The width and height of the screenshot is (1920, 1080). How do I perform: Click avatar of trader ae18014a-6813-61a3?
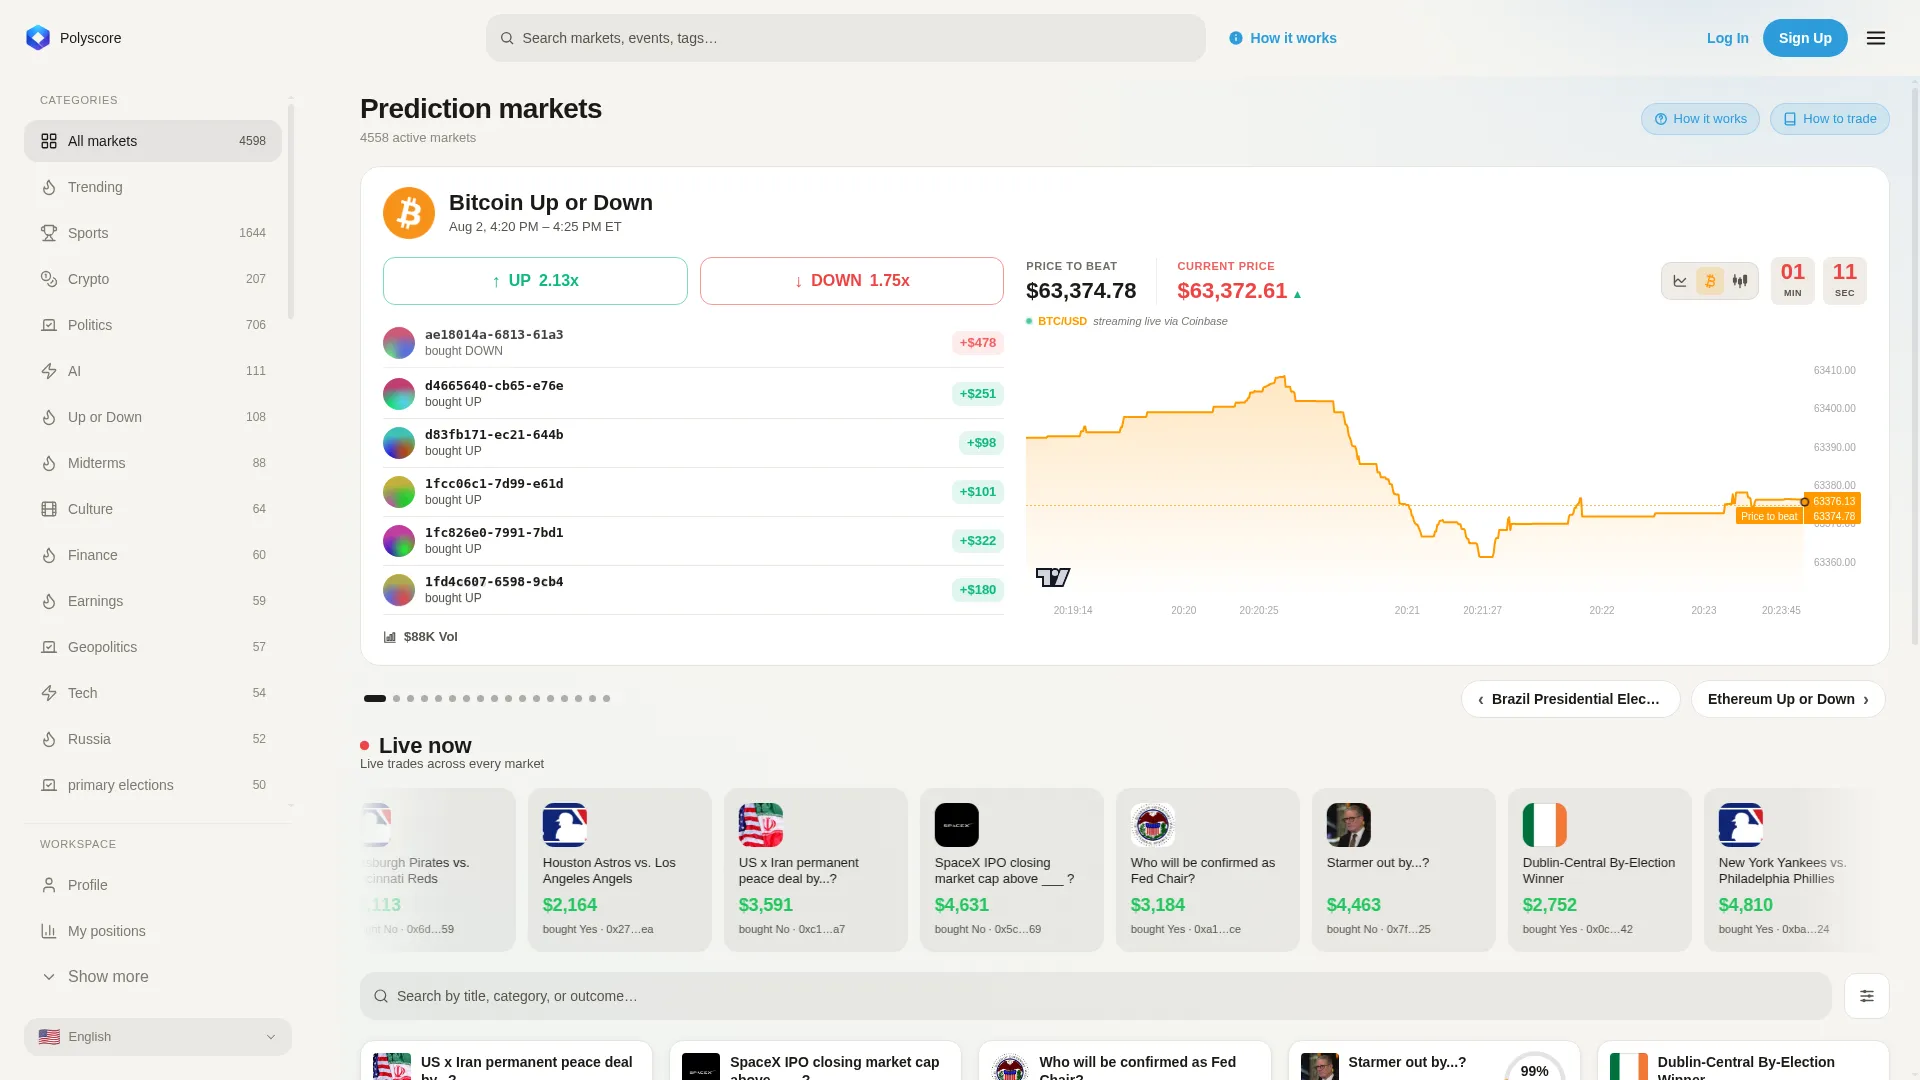click(x=399, y=343)
